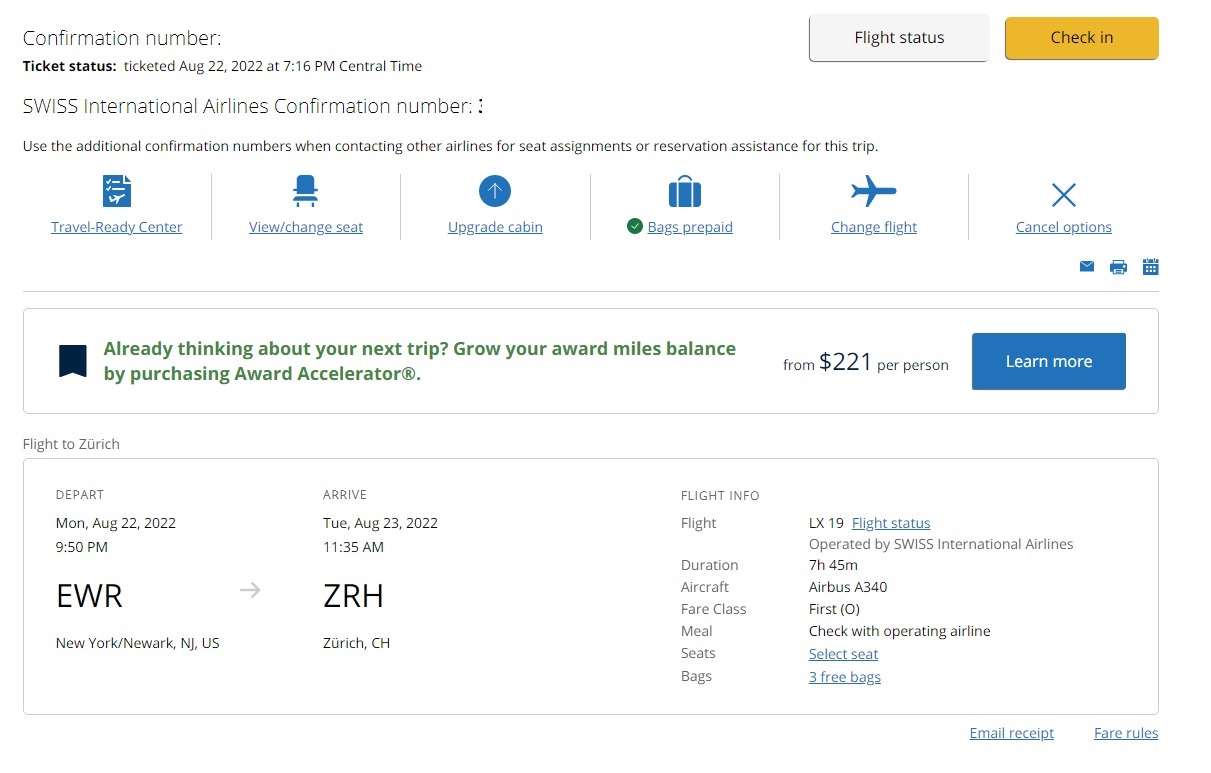The image size is (1211, 773).
Task: Click the First (O) fare class value
Action: pos(834,609)
